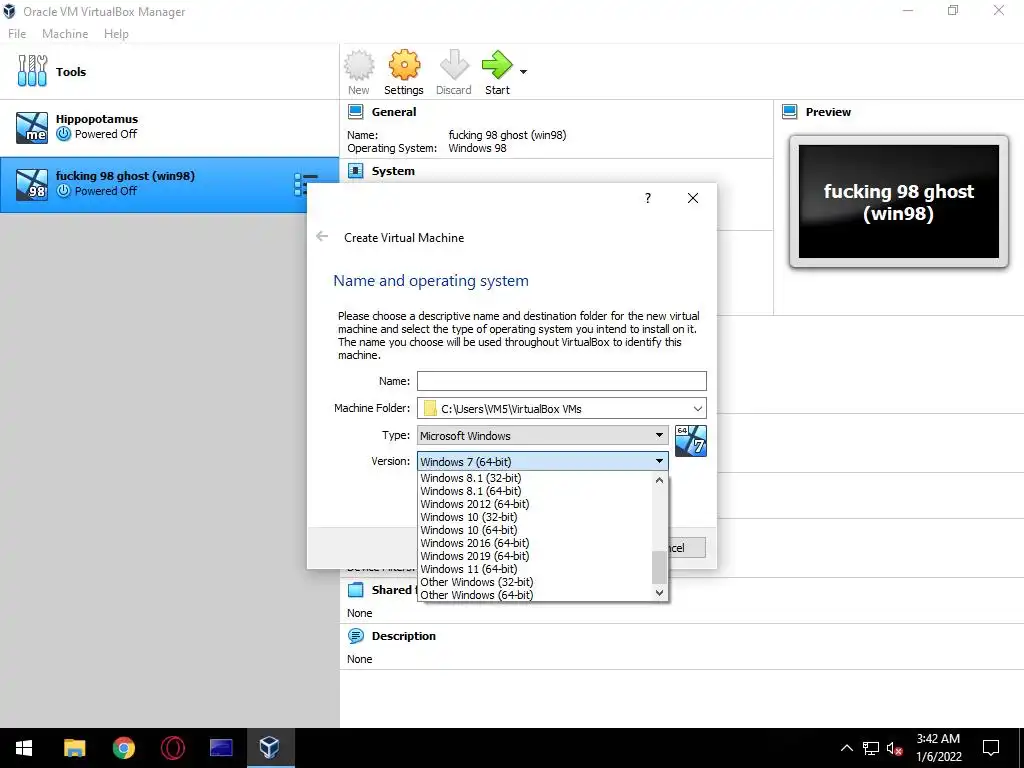This screenshot has width=1024, height=768.
Task: Click the partially hidden Cancel button
Action: pyautogui.click(x=686, y=547)
